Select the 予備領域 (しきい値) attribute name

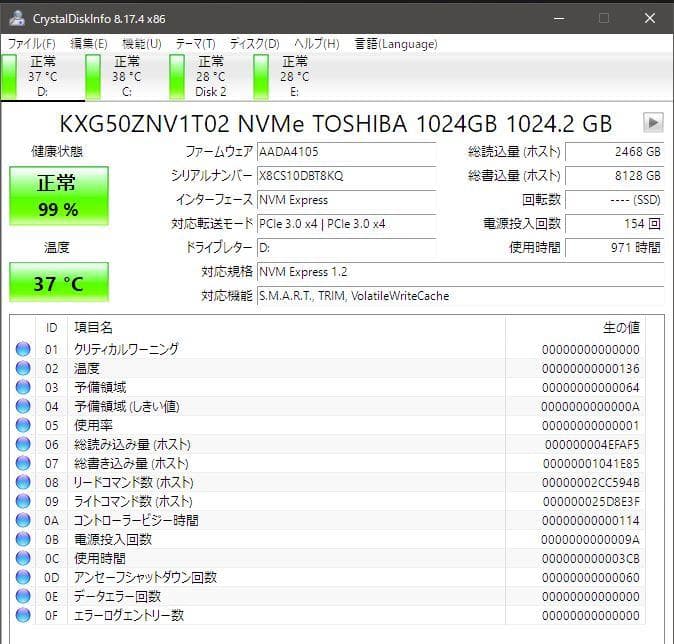pos(126,406)
